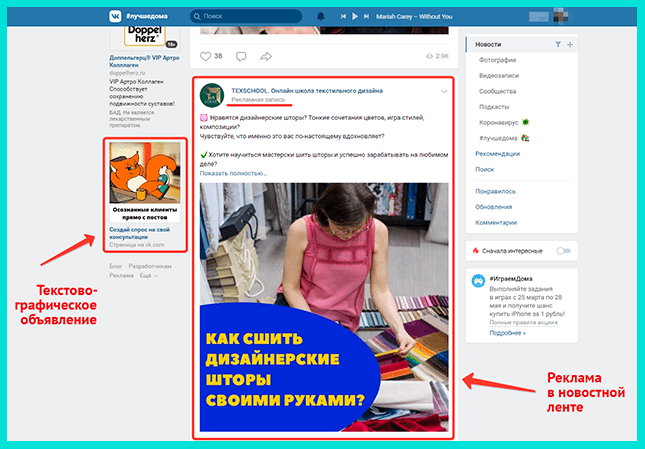Open the Понравилось section
The height and width of the screenshot is (449, 645).
pos(495,192)
